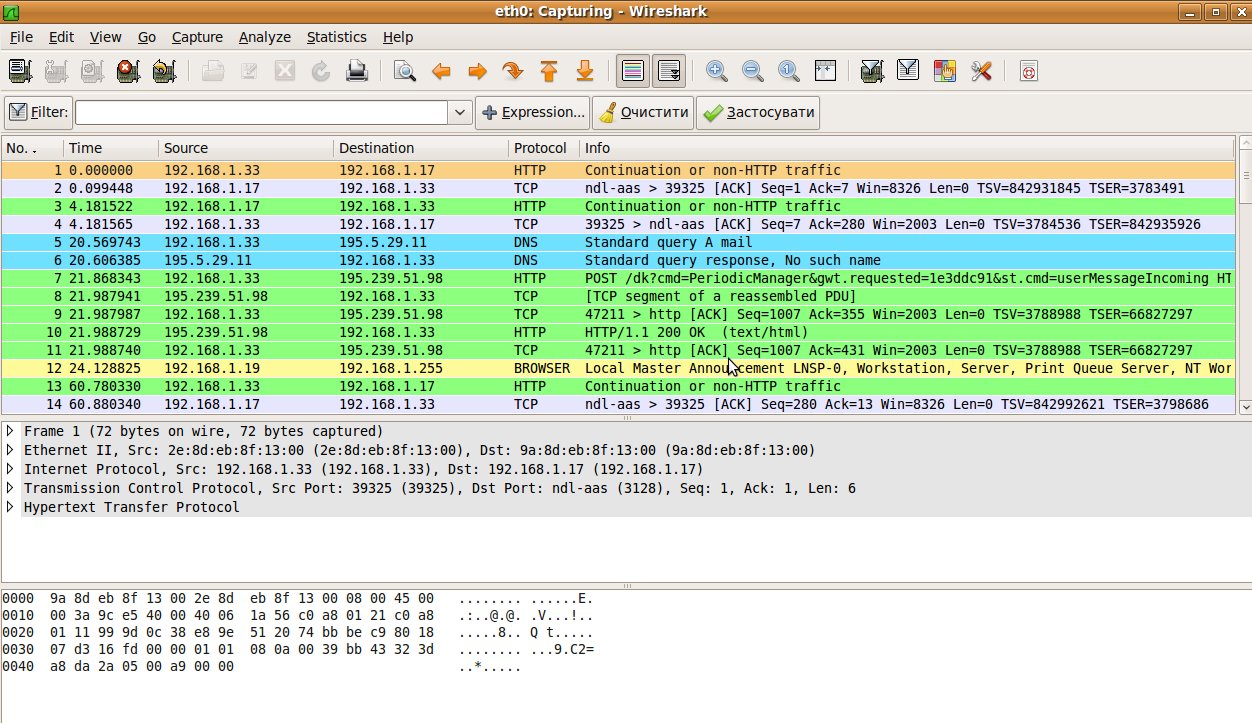Click the go to packet icon
This screenshot has height=723, width=1252.
point(513,71)
